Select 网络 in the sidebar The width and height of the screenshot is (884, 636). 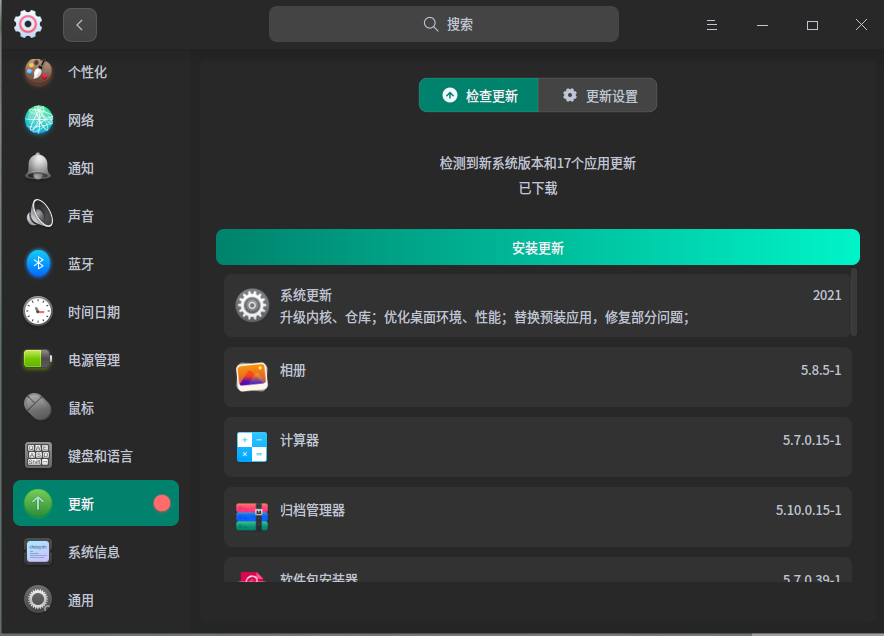tap(96, 120)
